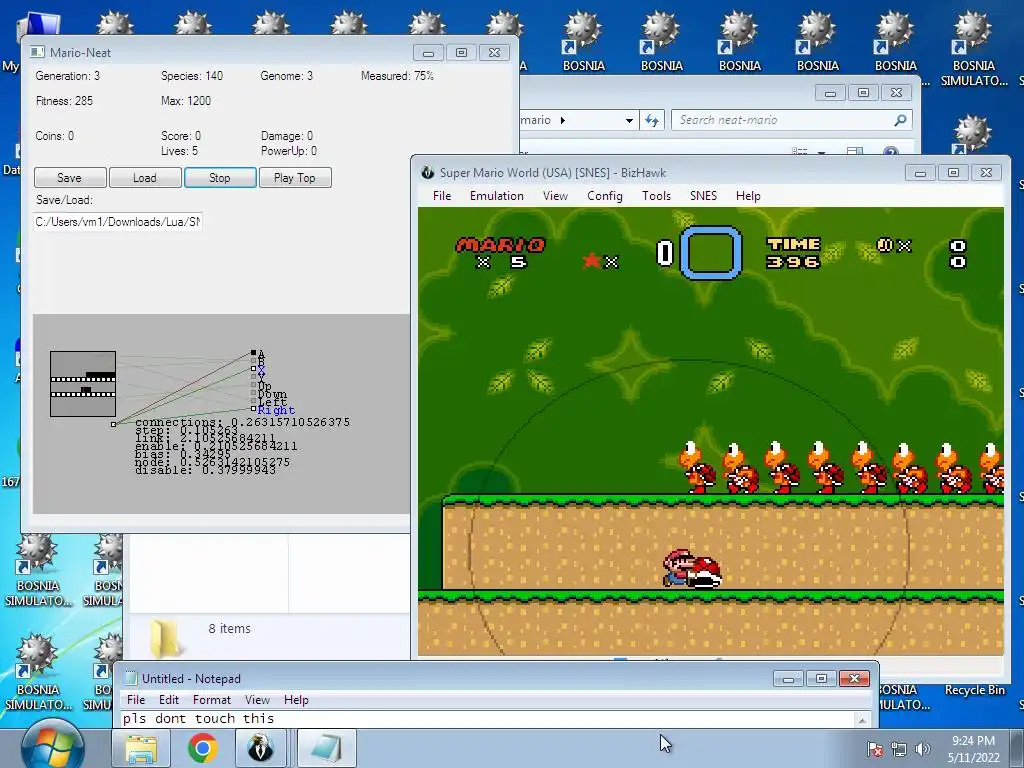The width and height of the screenshot is (1024, 768).
Task: Click the Windows Explorer taskbar icon
Action: click(141, 748)
